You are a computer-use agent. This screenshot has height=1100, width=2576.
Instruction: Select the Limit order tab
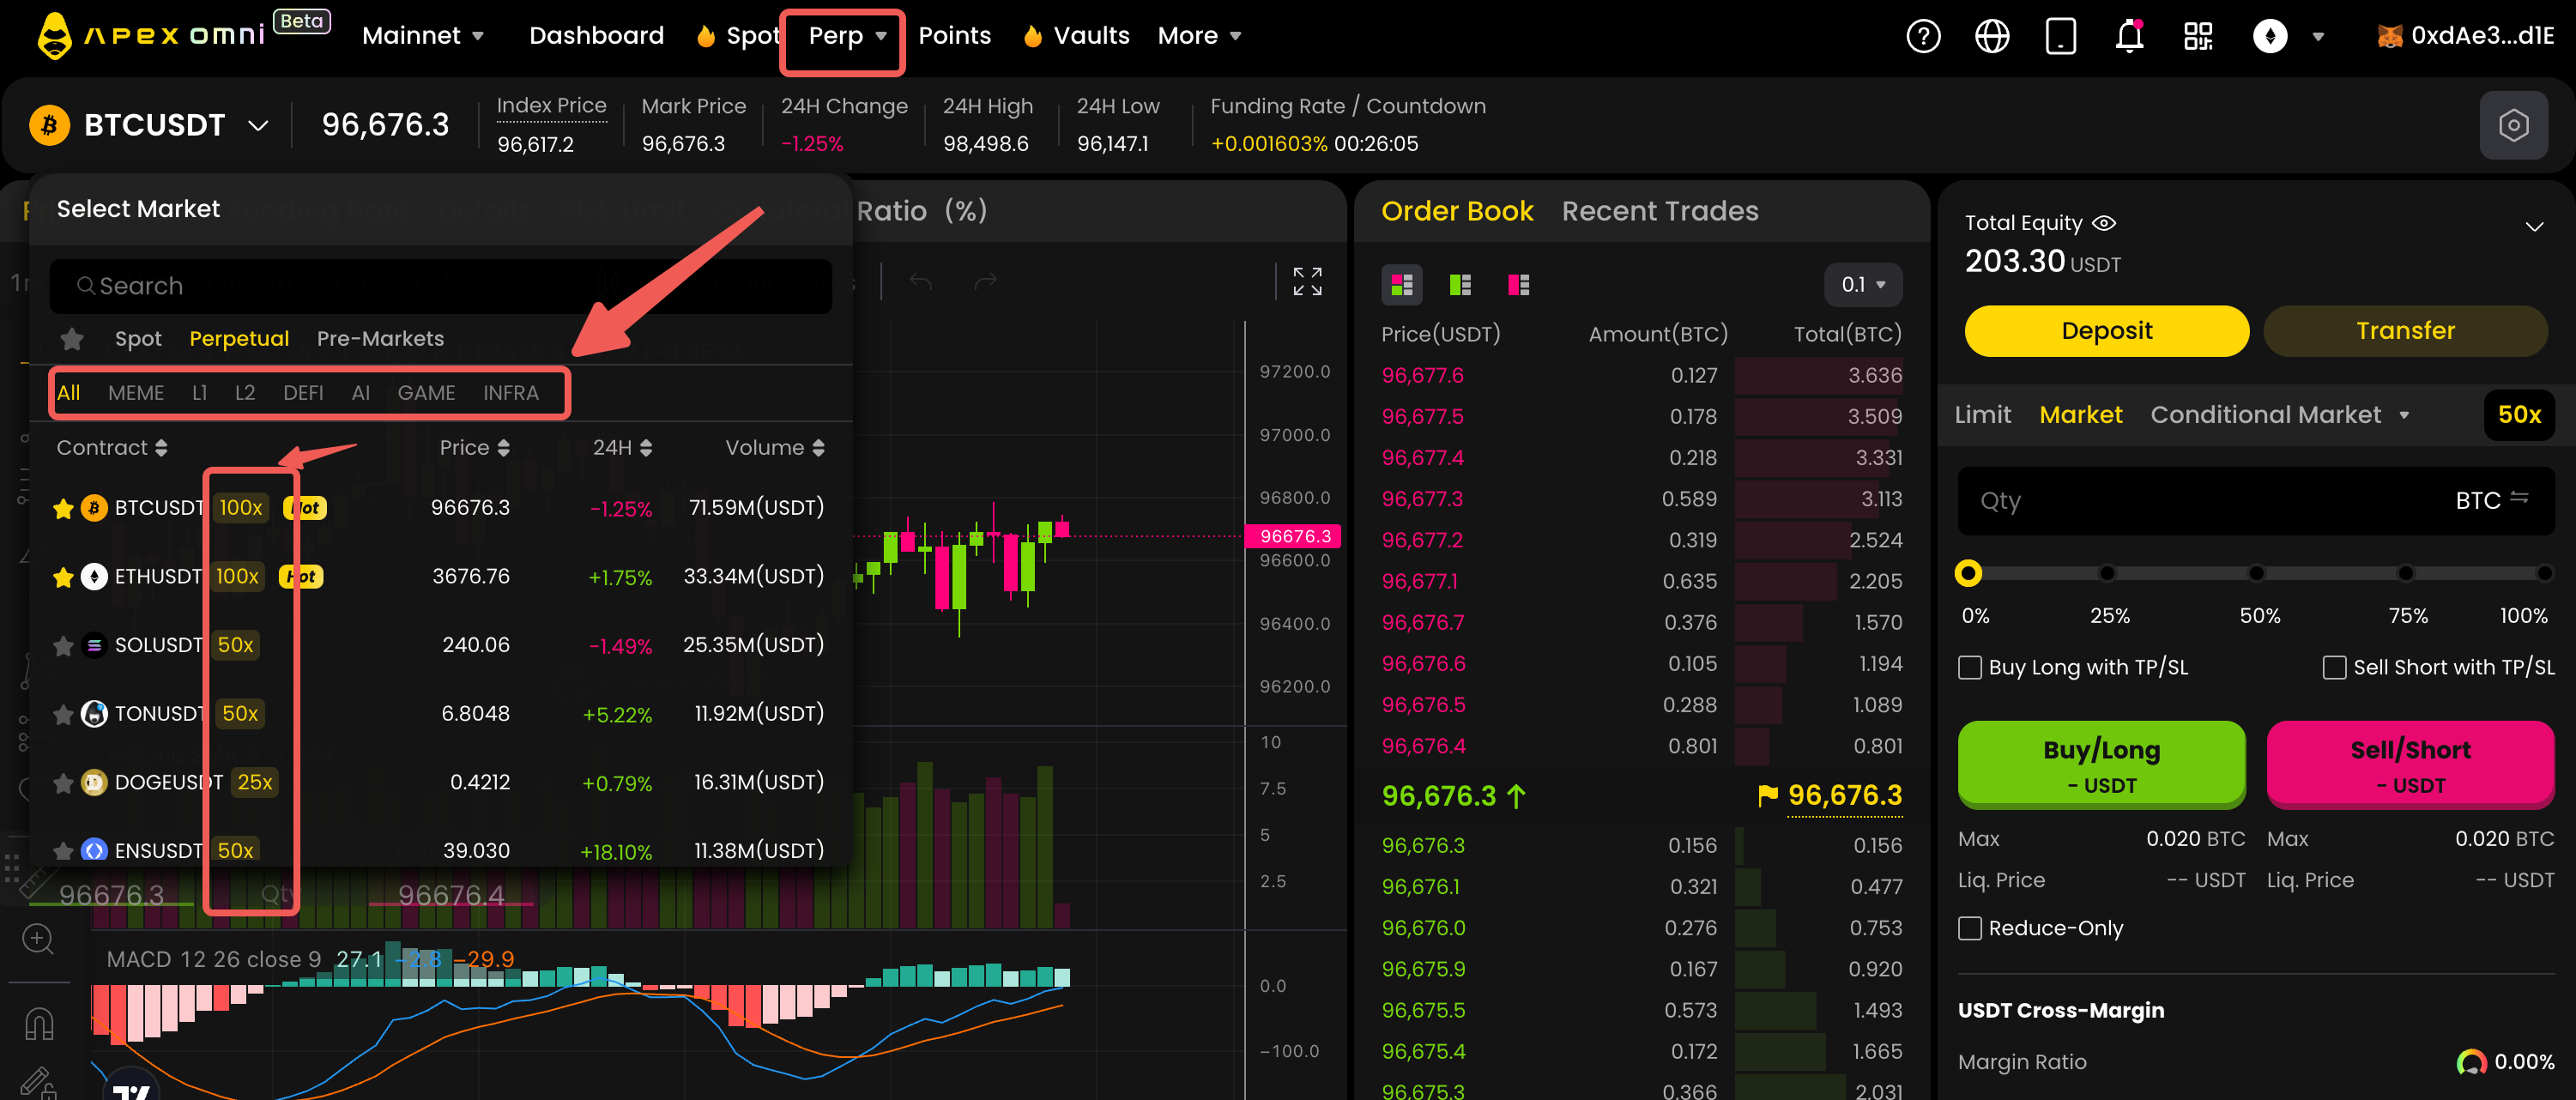click(x=1982, y=415)
